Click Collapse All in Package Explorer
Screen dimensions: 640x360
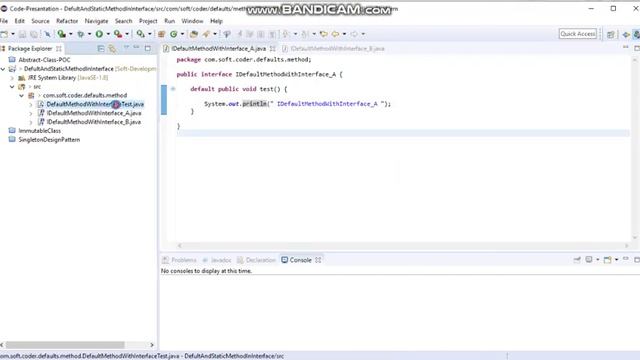tap(101, 49)
